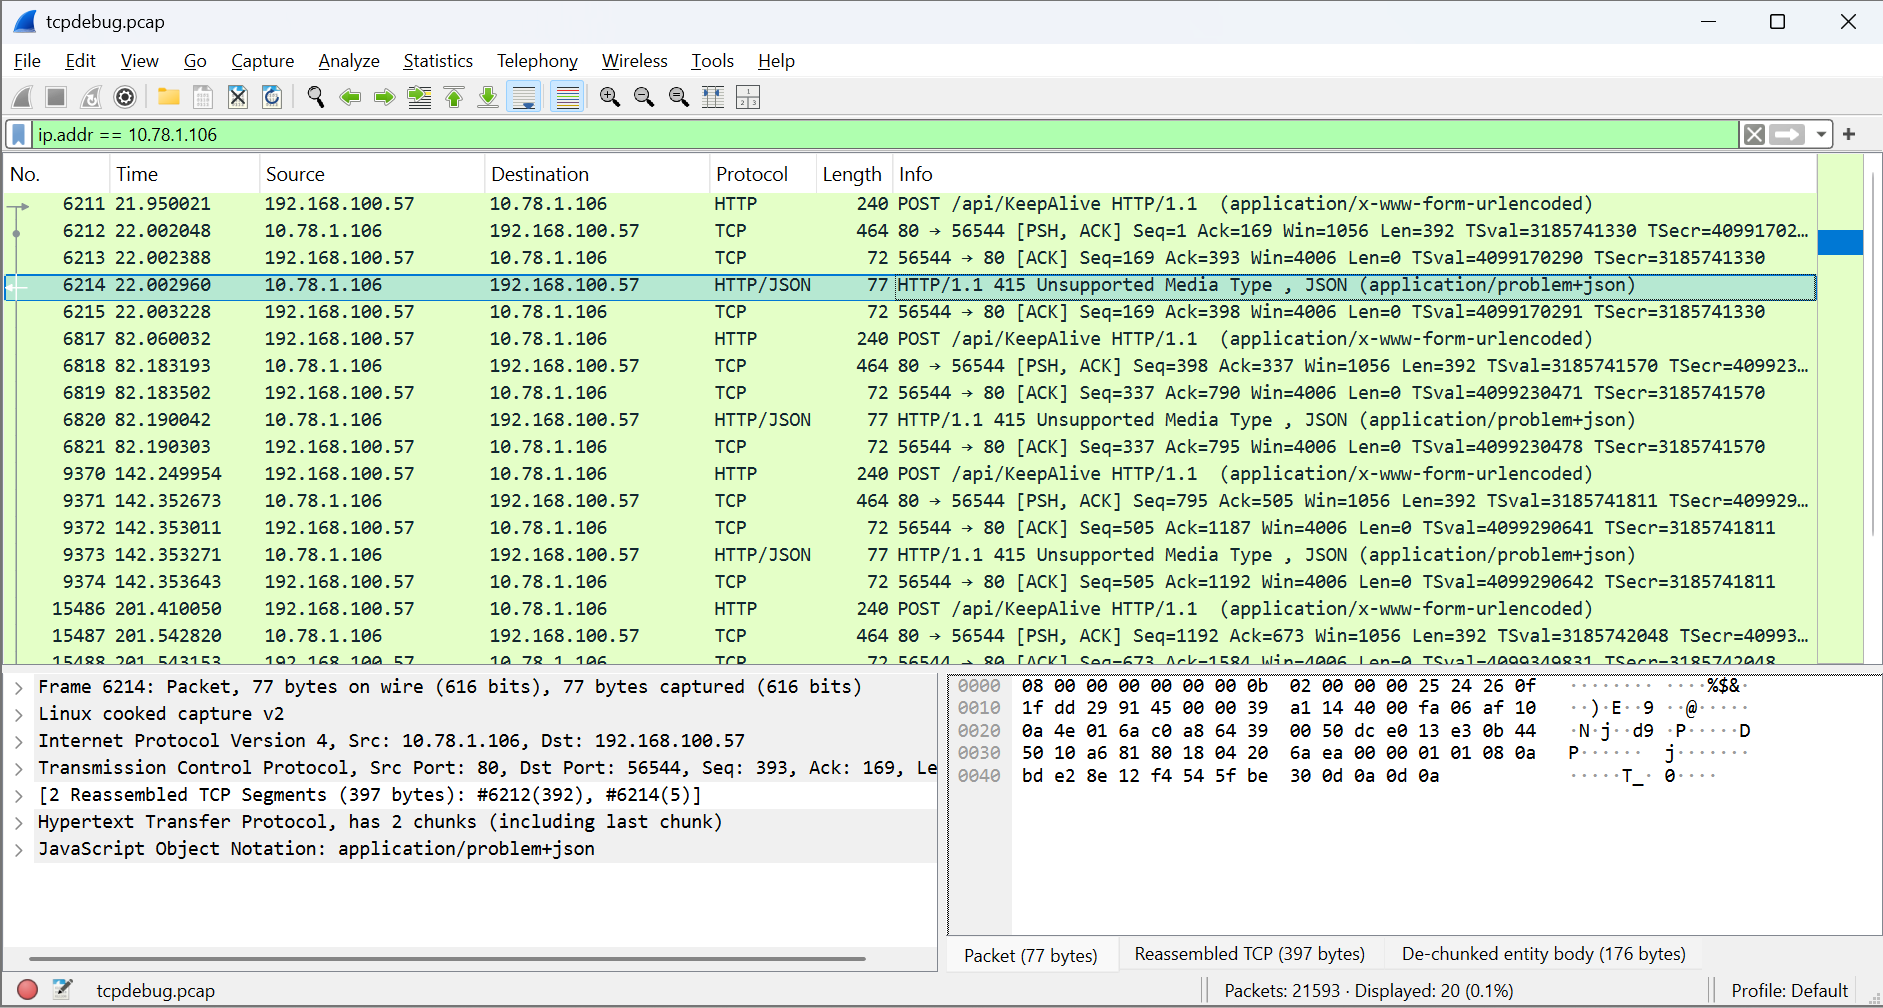Click the open capture file folder icon
Screen dimensions: 1883x1008
[168, 97]
